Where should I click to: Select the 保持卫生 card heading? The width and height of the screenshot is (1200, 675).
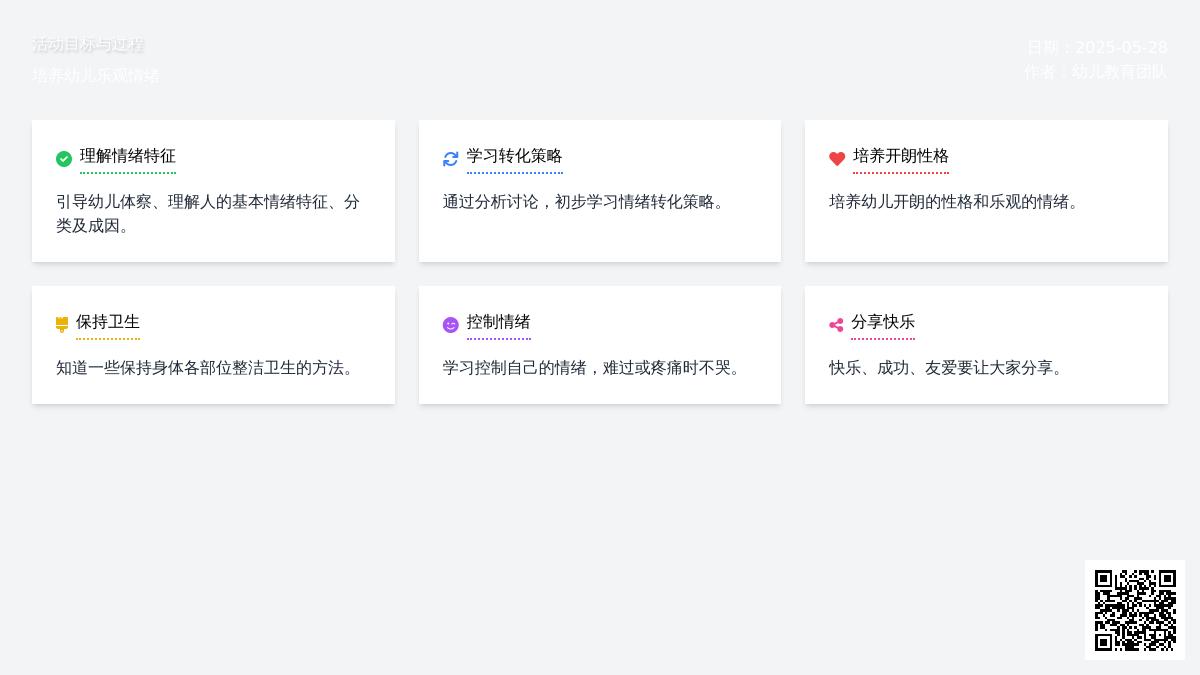(x=108, y=322)
